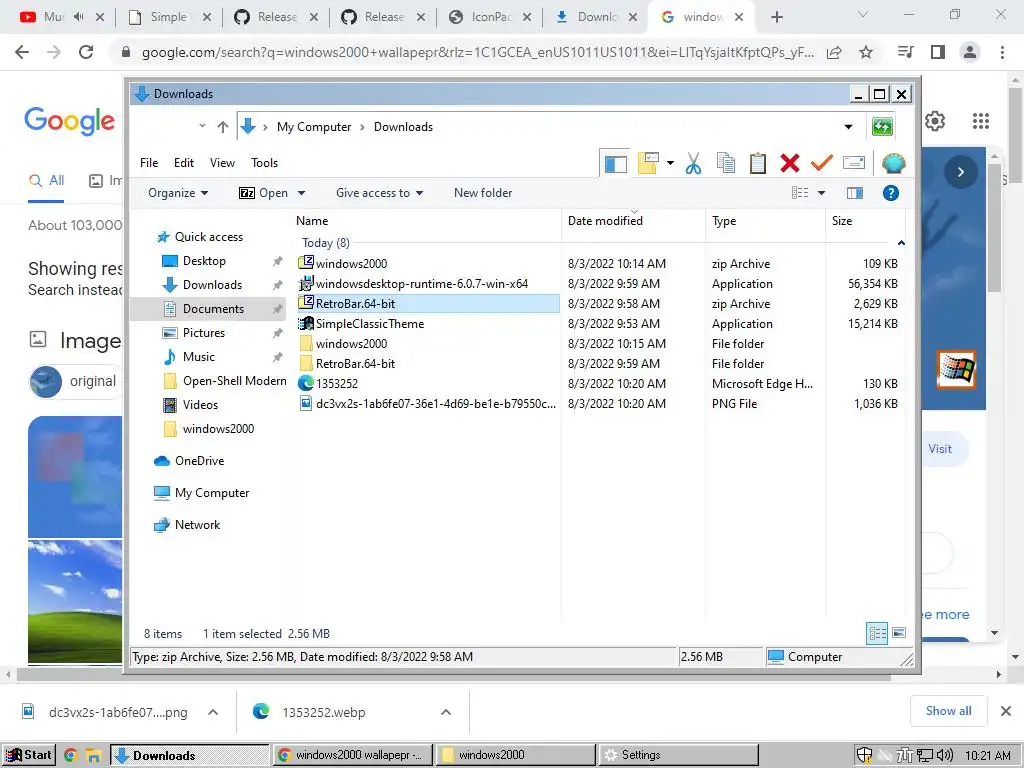Open the Open-Shell Modern folder in sidebar
This screenshot has width=1024, height=768.
234,381
